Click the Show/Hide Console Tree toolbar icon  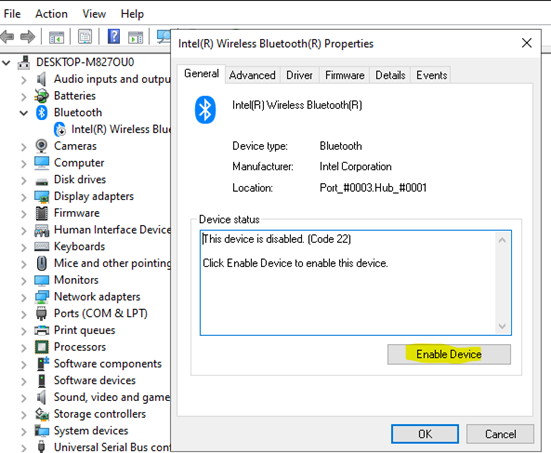(56, 37)
